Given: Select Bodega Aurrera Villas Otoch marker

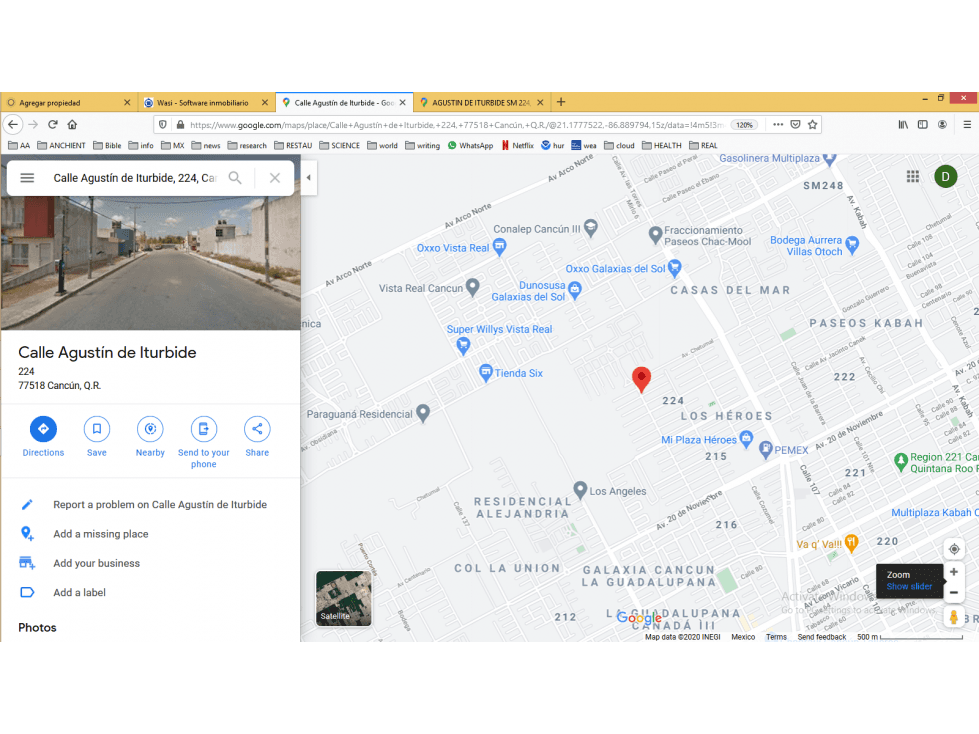Looking at the screenshot, I should pos(852,244).
